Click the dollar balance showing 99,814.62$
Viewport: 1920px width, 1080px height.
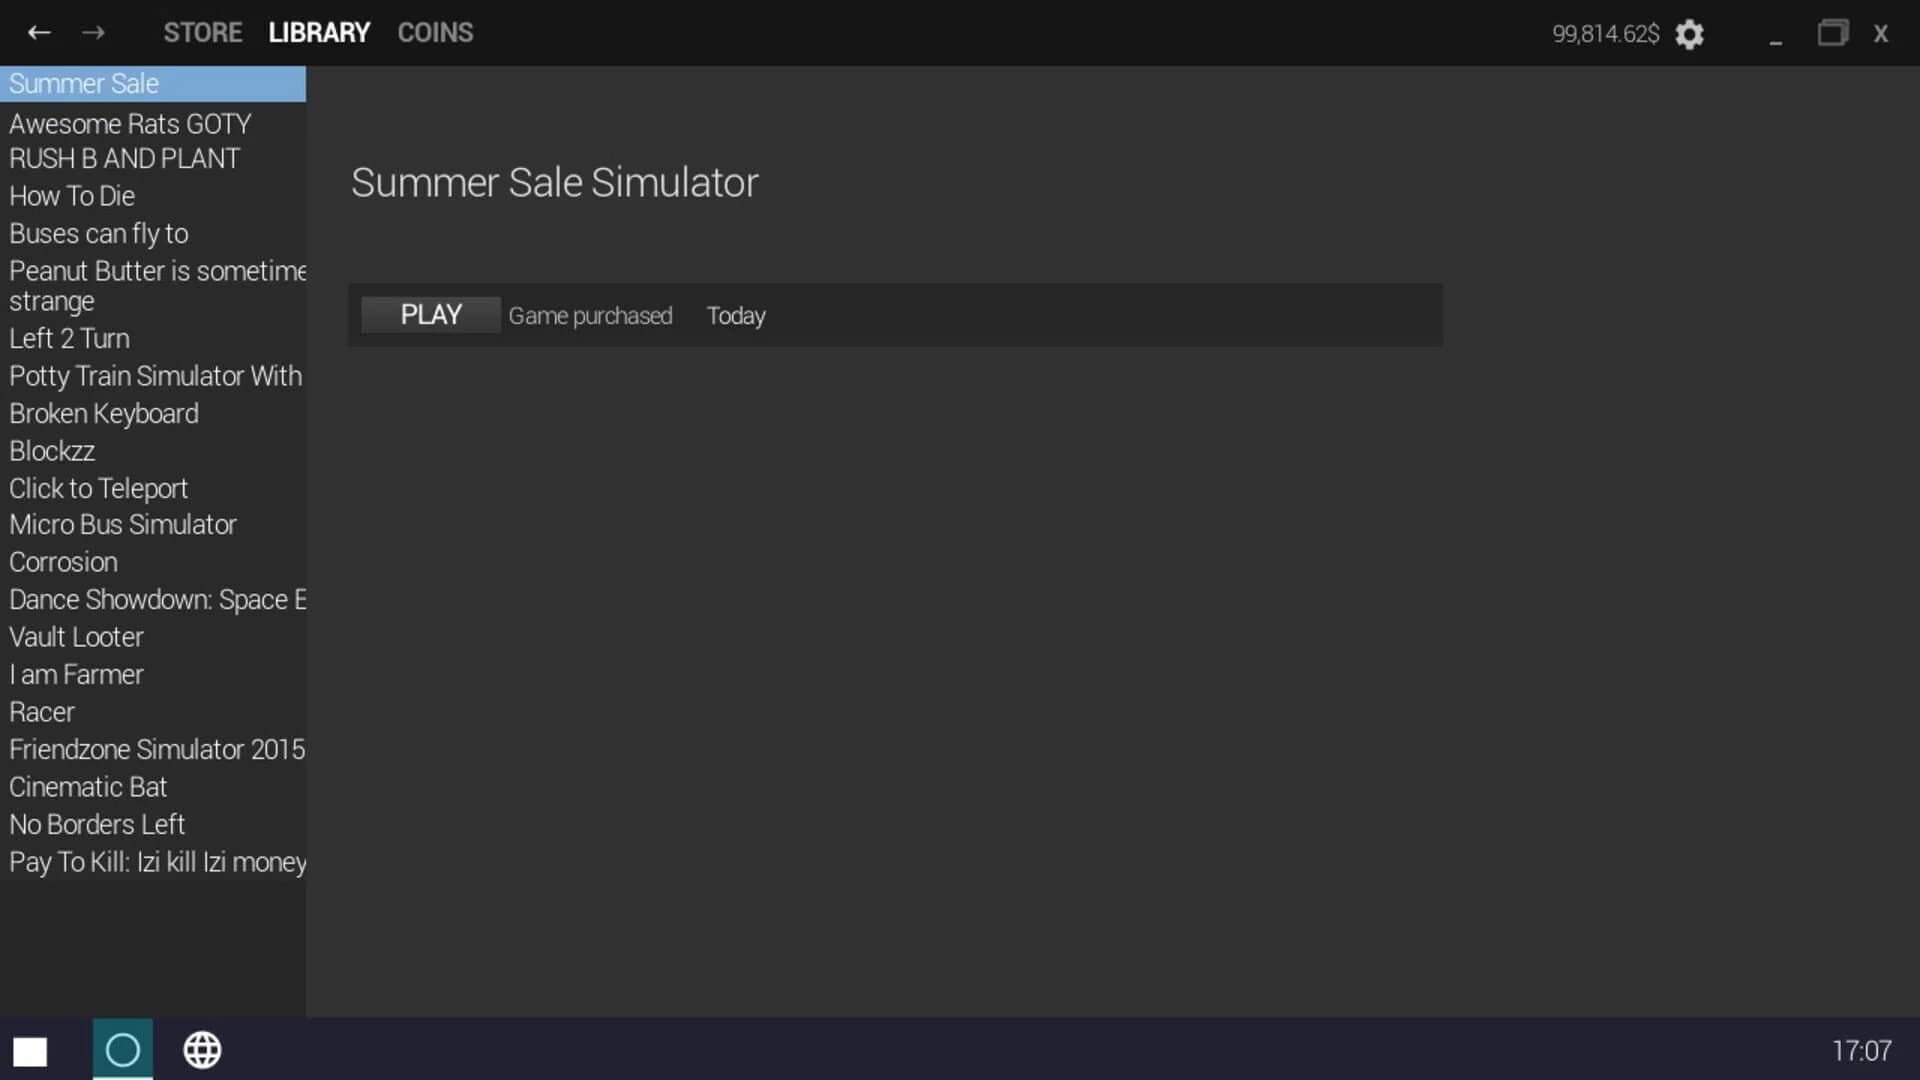(1604, 33)
